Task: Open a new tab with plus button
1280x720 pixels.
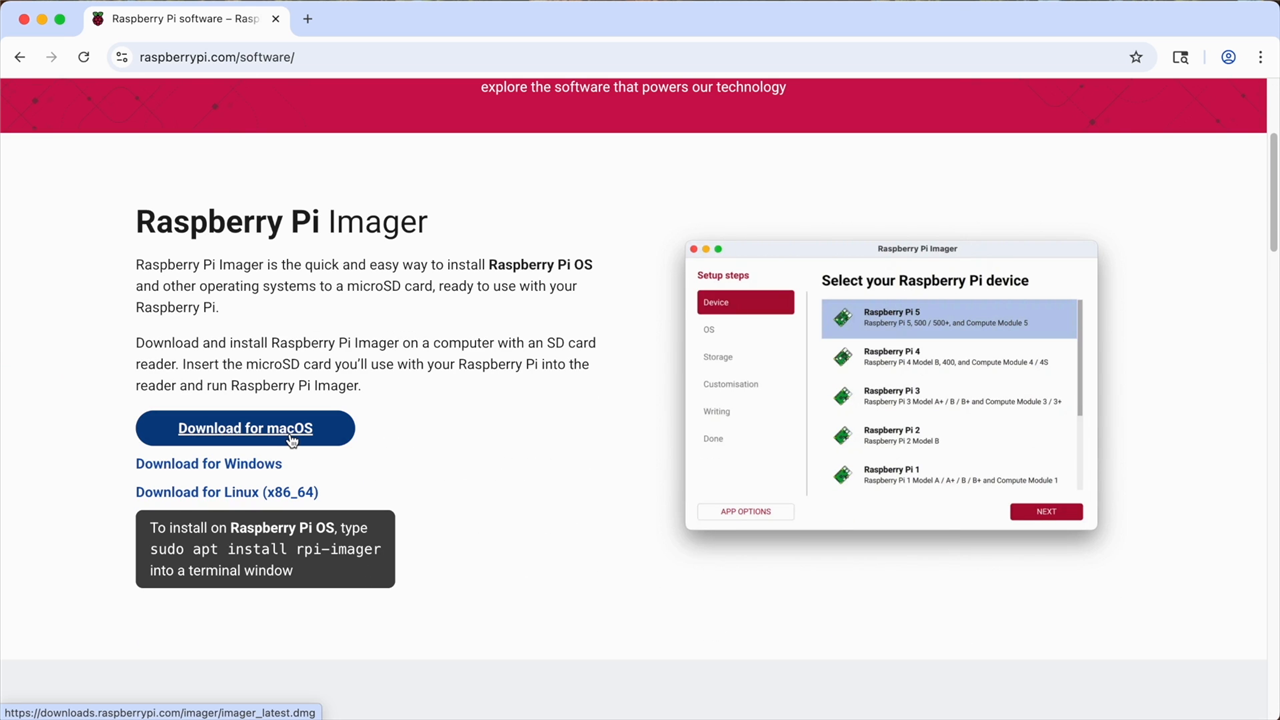Action: click(x=307, y=19)
